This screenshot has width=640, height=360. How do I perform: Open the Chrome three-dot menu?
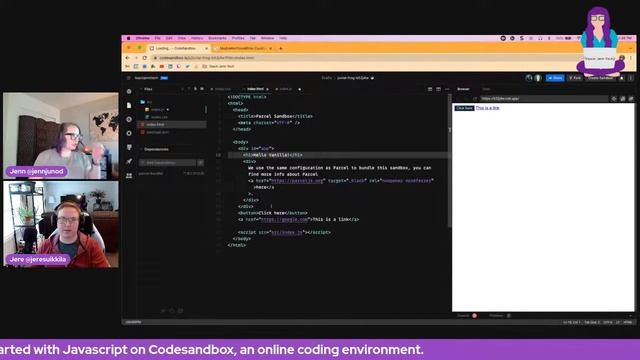point(631,58)
